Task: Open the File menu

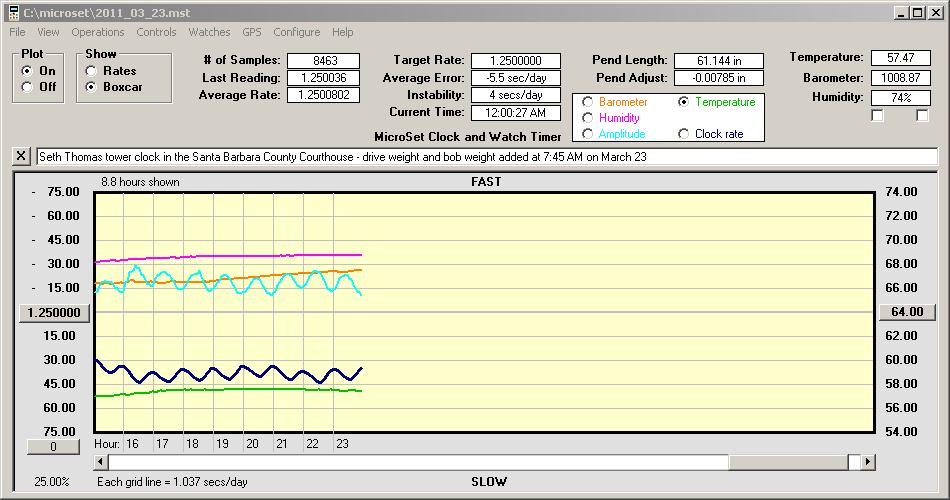Action: pos(17,32)
